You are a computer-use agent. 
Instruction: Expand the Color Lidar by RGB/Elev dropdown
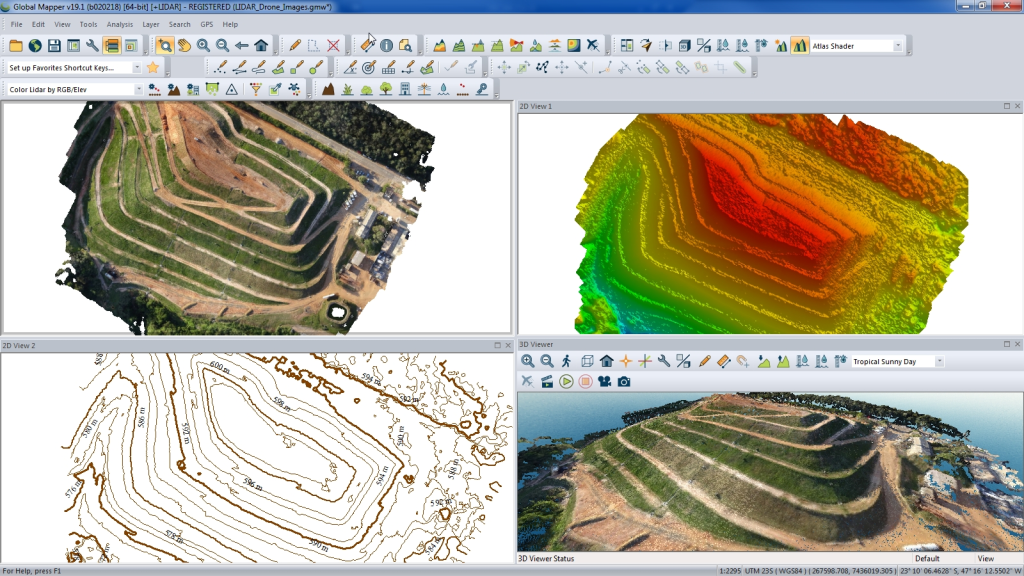click(x=138, y=88)
